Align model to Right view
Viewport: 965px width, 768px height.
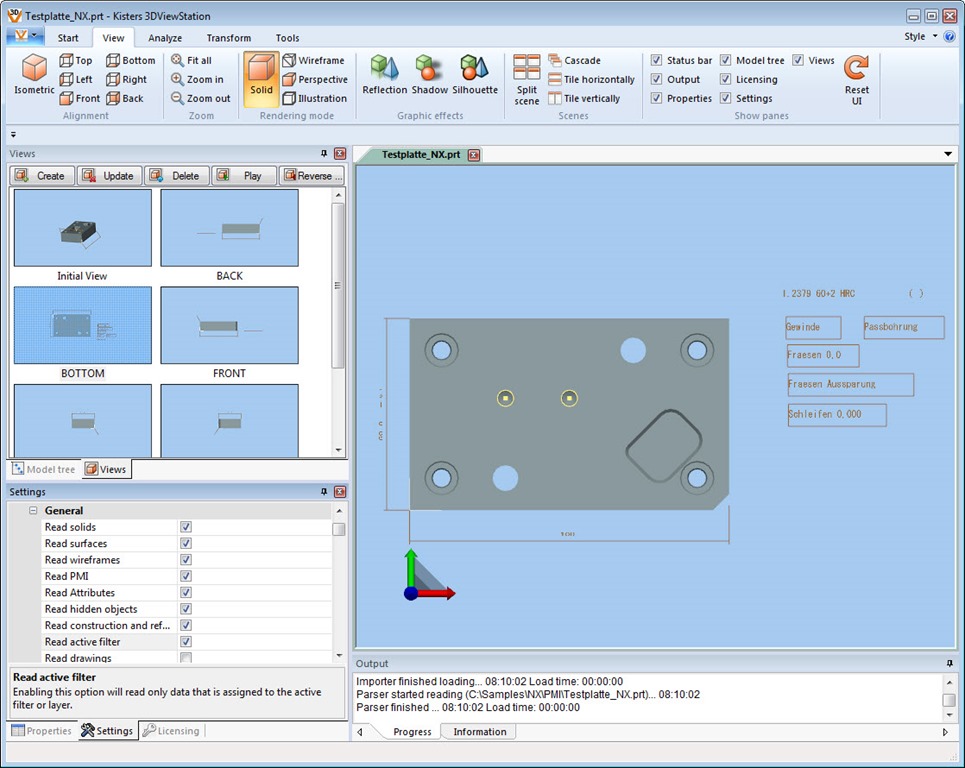(127, 79)
